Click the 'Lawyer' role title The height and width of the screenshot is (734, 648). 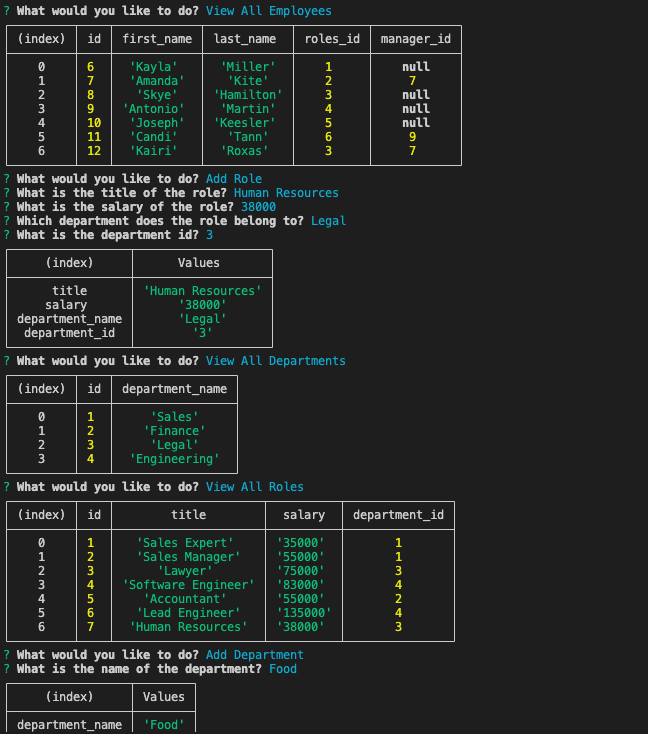(185, 571)
